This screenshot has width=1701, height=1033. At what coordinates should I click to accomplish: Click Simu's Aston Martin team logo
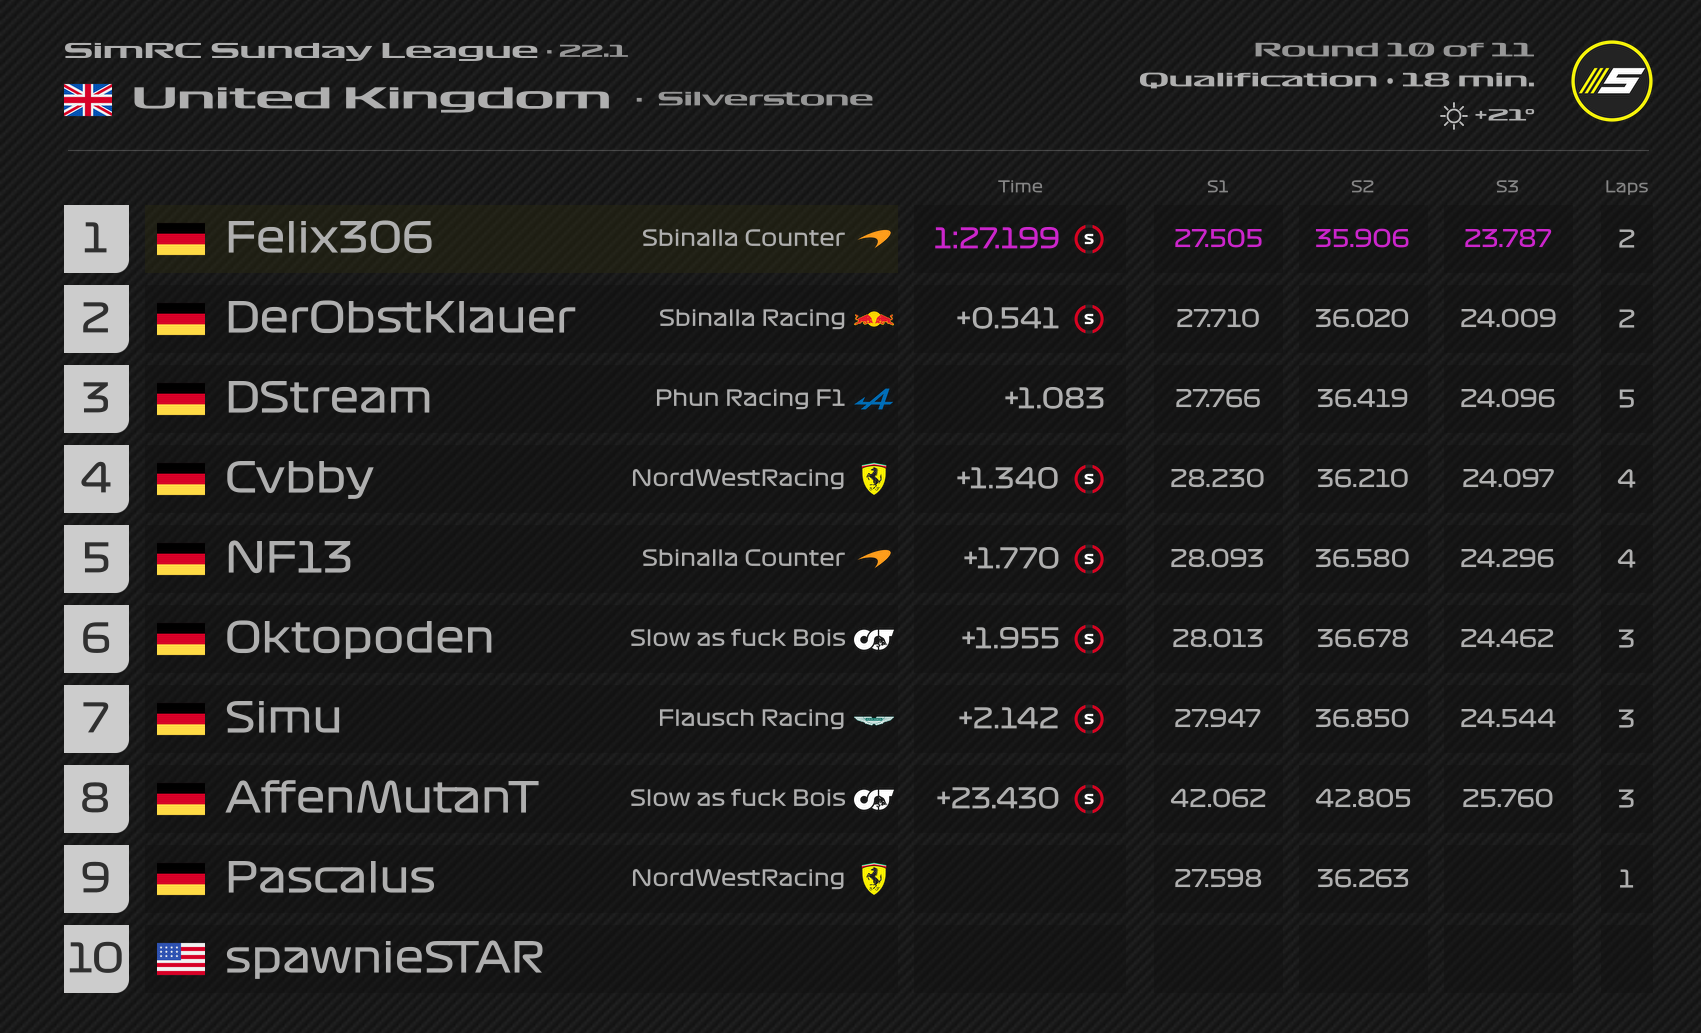(874, 719)
